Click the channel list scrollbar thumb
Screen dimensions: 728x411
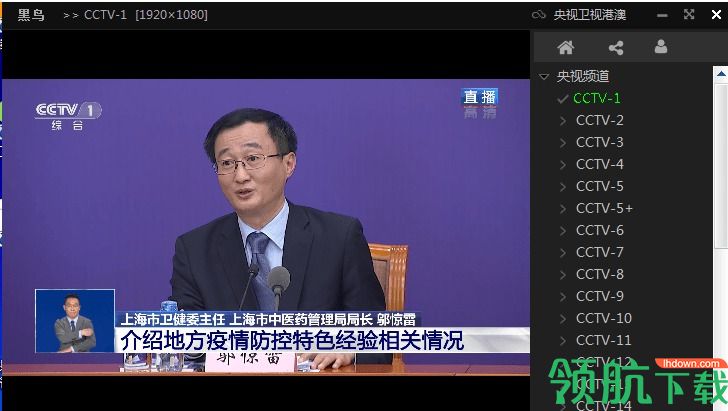(x=721, y=167)
